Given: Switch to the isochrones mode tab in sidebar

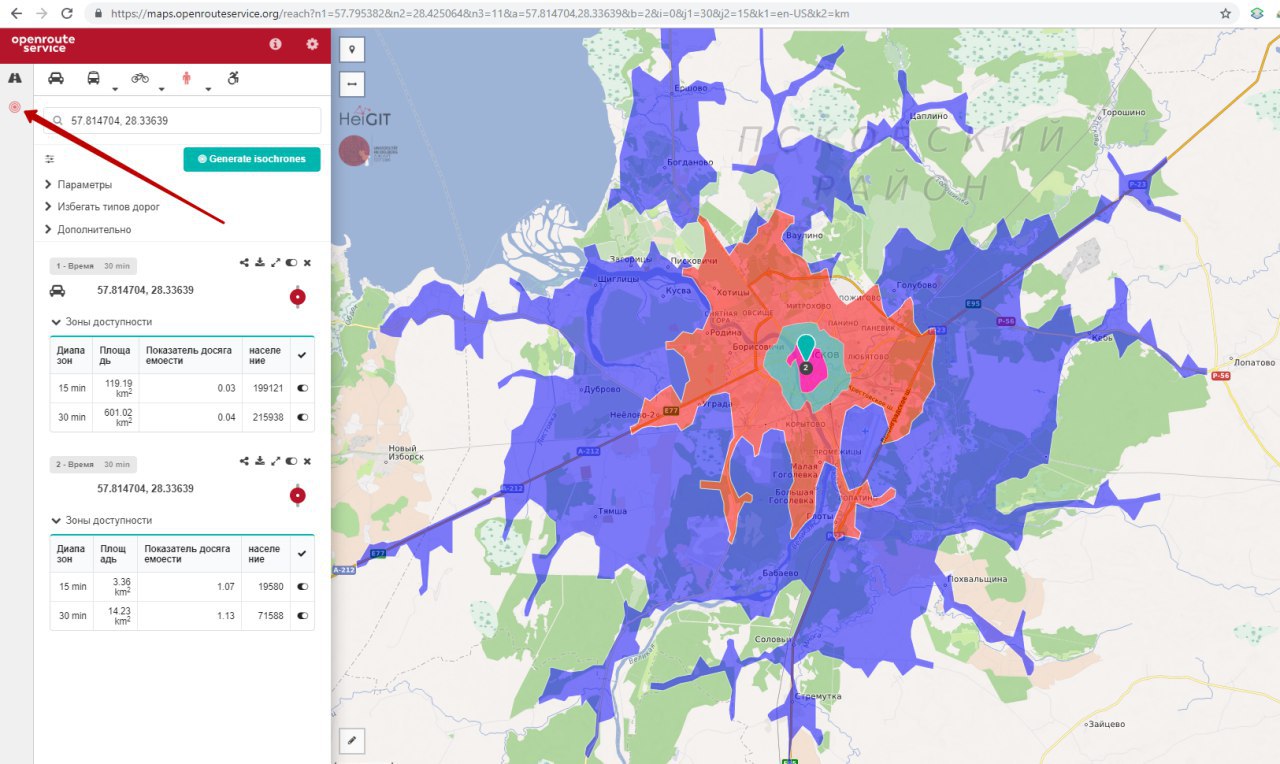Looking at the screenshot, I should 15,107.
